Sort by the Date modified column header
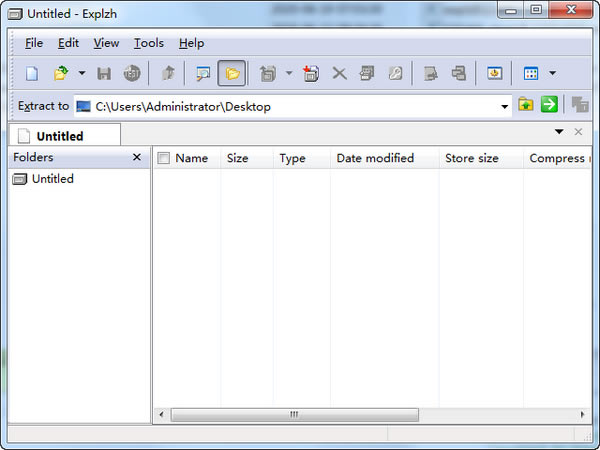The image size is (600, 450). (x=375, y=158)
